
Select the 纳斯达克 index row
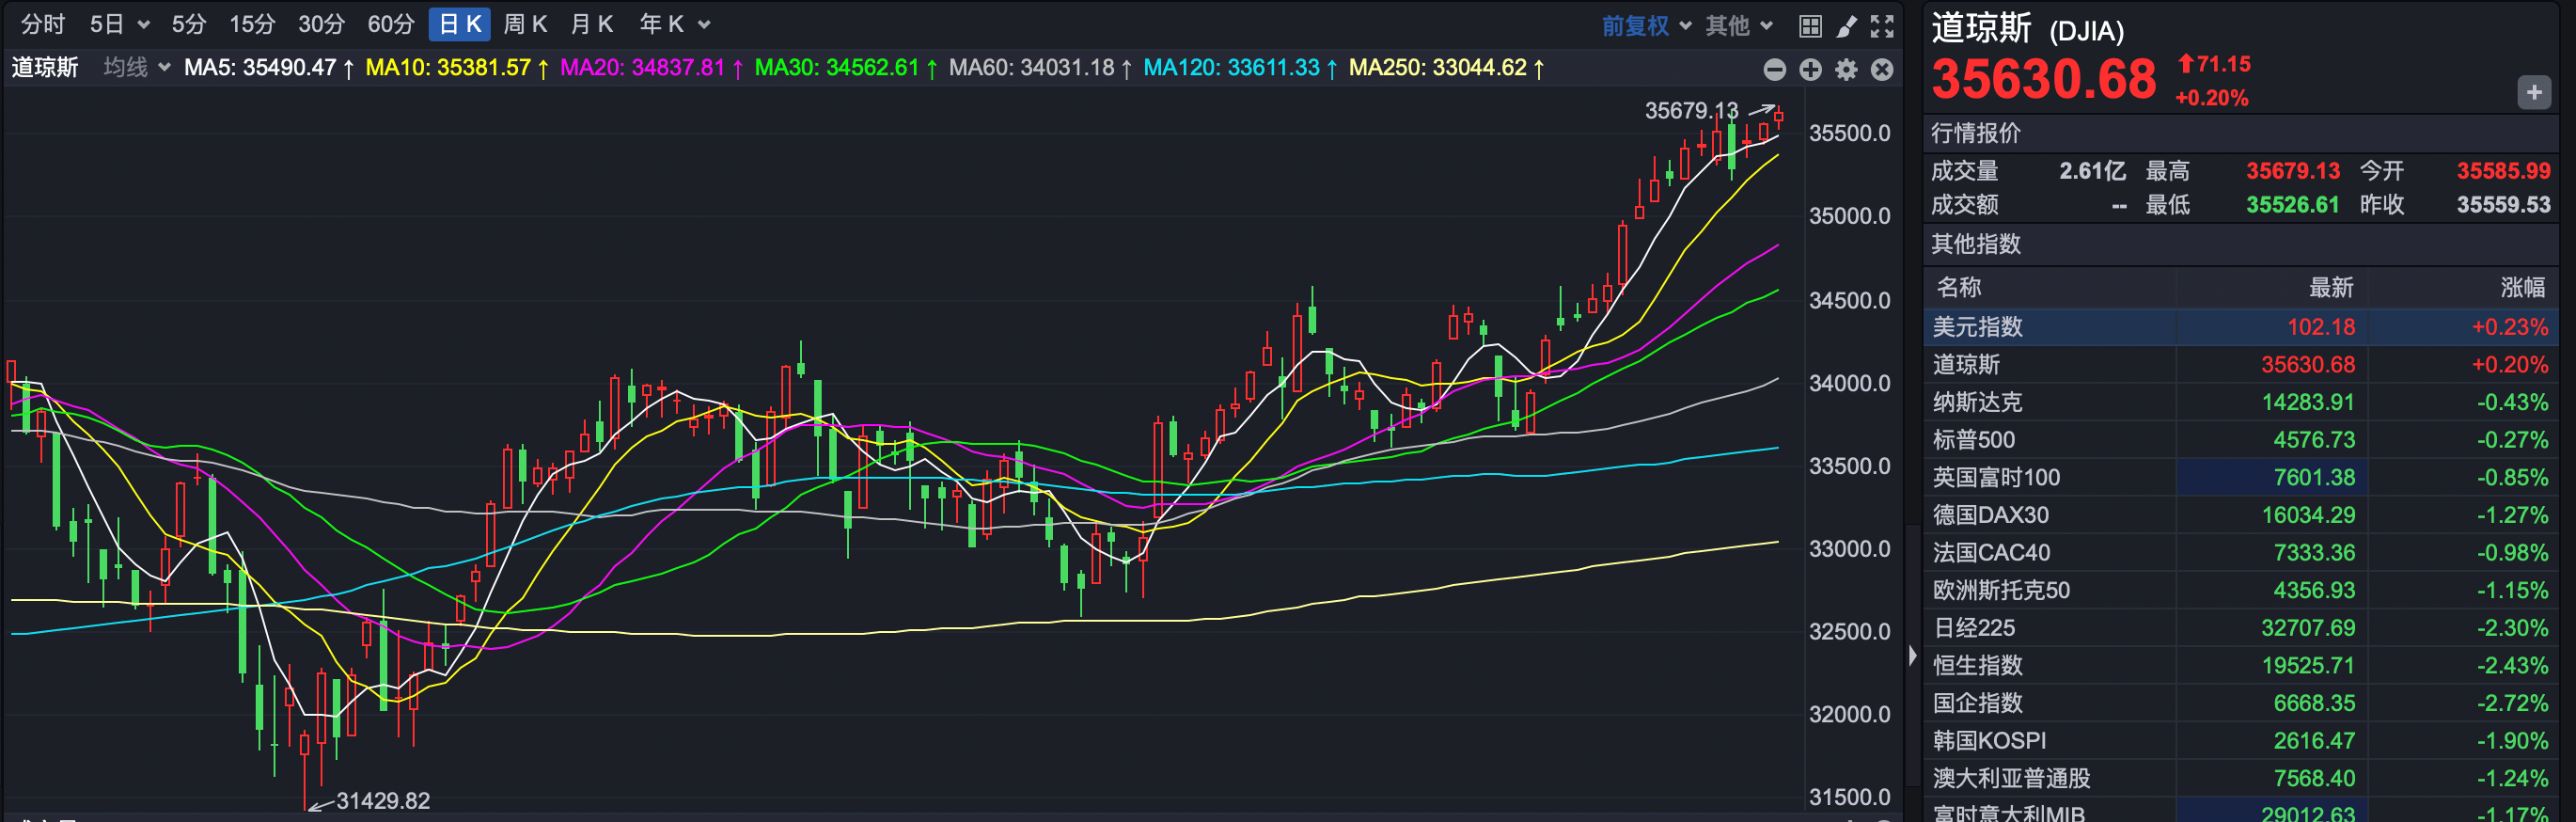point(2240,402)
